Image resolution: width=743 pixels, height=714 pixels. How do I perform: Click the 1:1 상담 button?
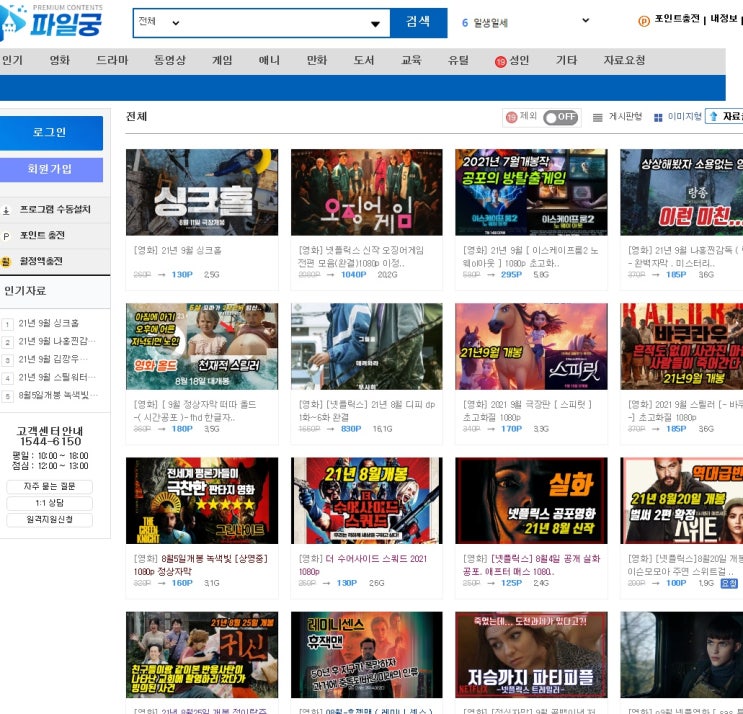coord(49,503)
